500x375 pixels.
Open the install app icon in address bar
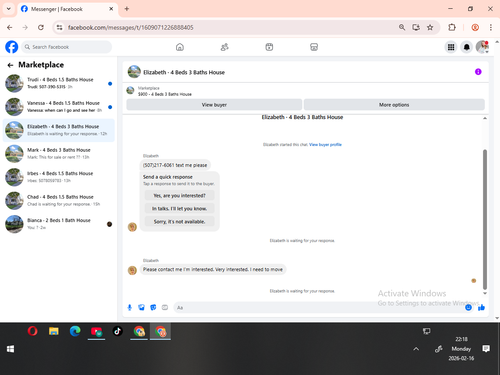pos(416,27)
